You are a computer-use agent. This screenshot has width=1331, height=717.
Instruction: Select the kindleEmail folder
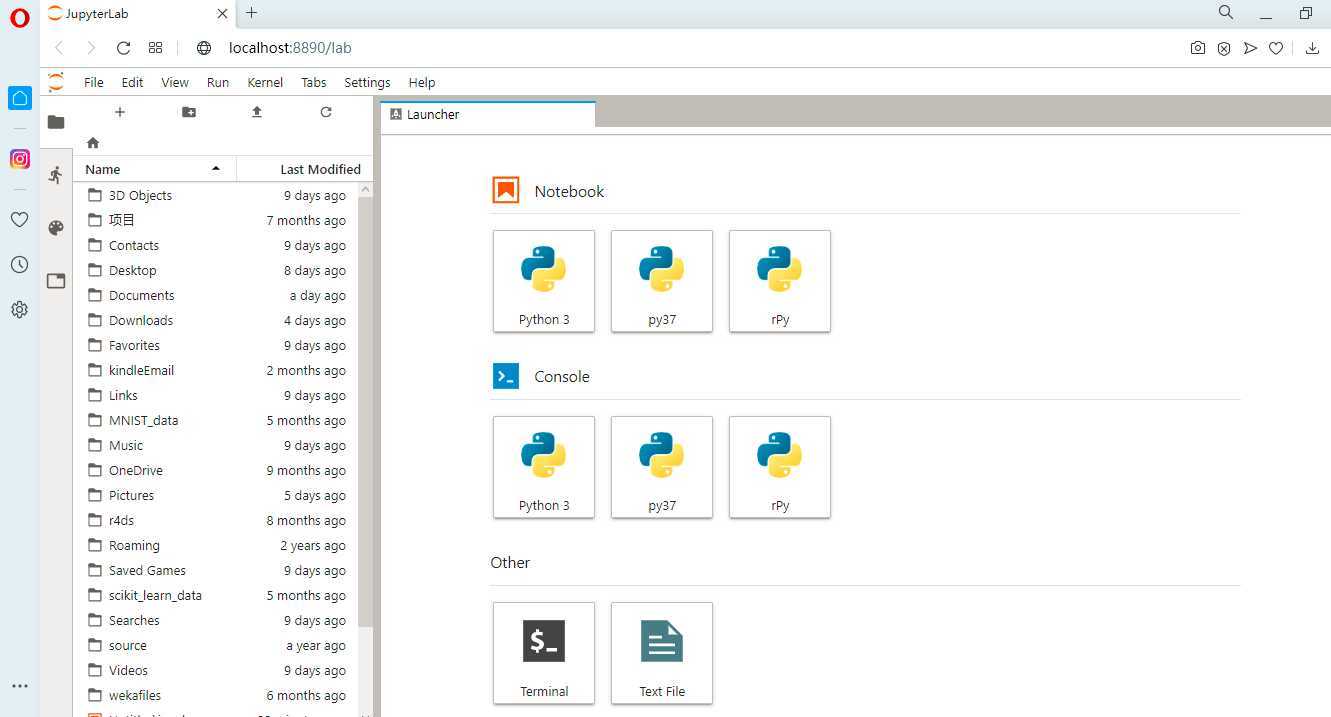216,370
